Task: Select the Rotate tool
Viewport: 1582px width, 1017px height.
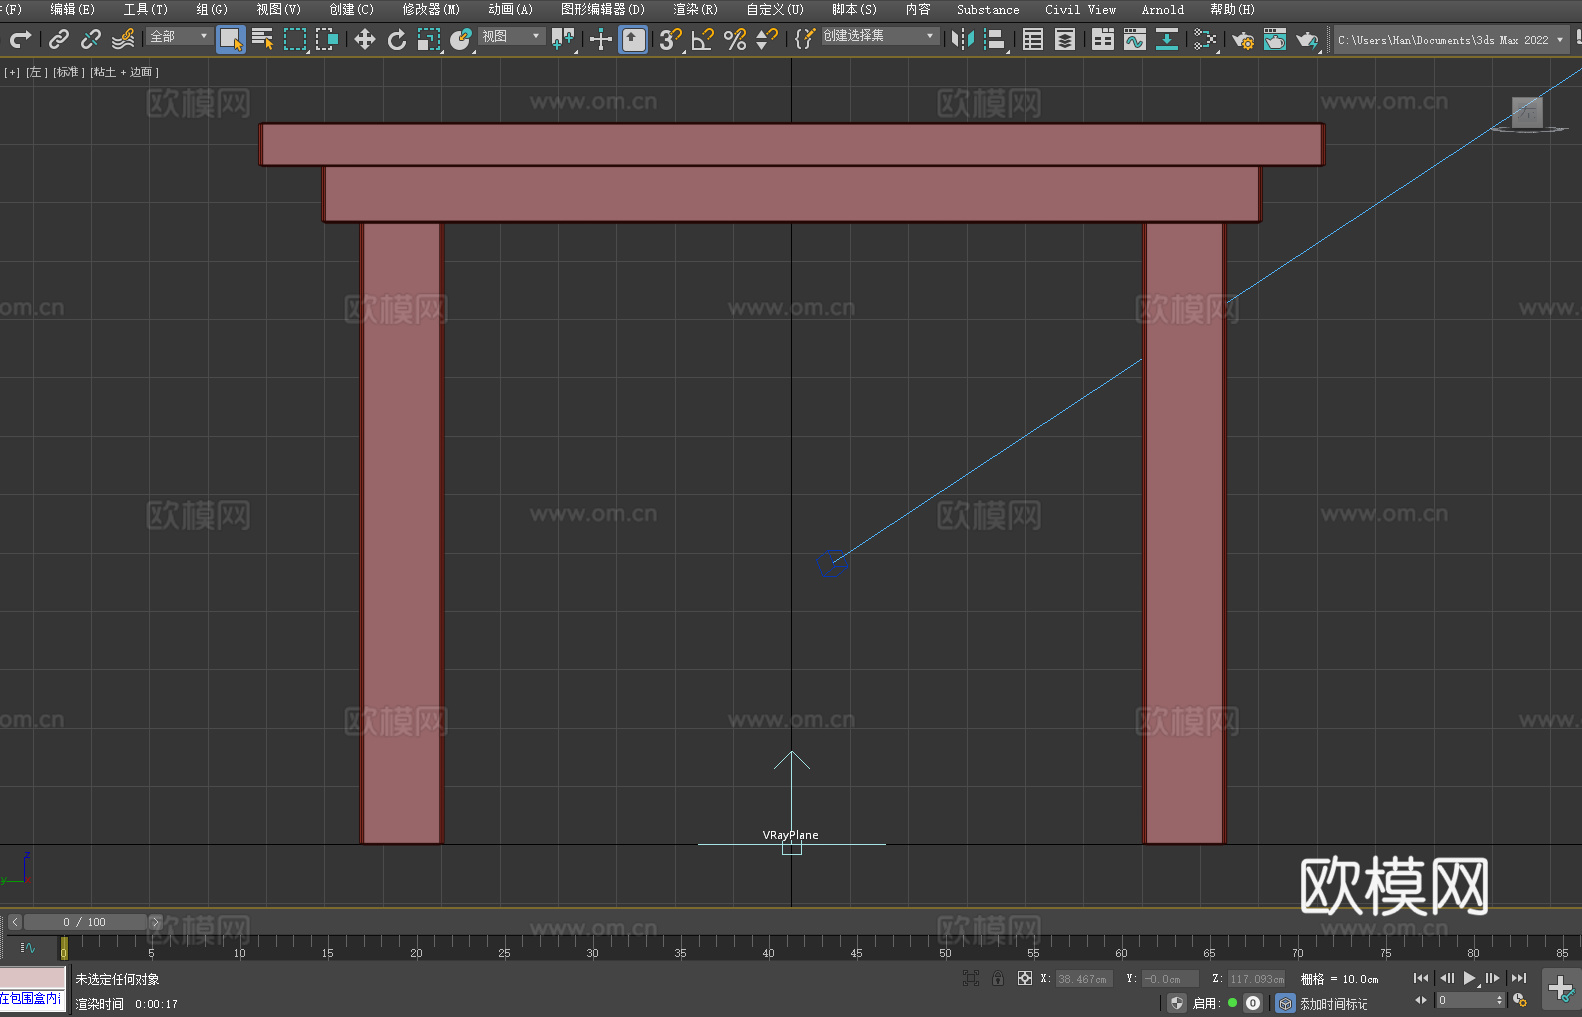Action: 397,39
